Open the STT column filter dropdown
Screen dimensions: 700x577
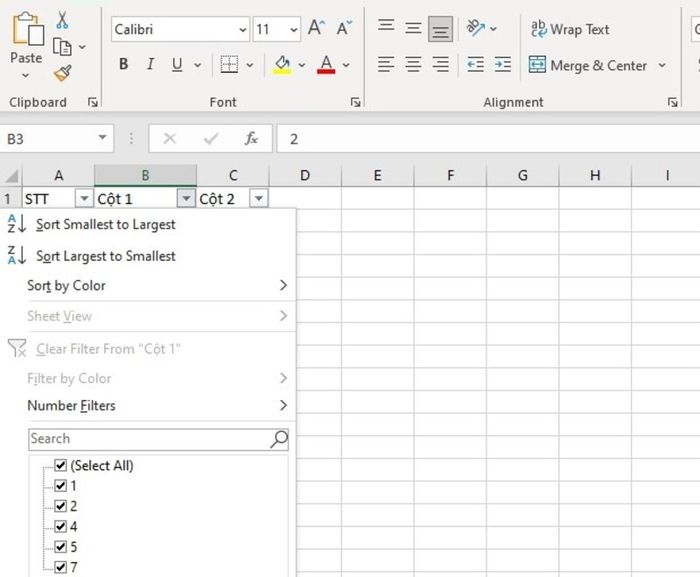coord(84,198)
